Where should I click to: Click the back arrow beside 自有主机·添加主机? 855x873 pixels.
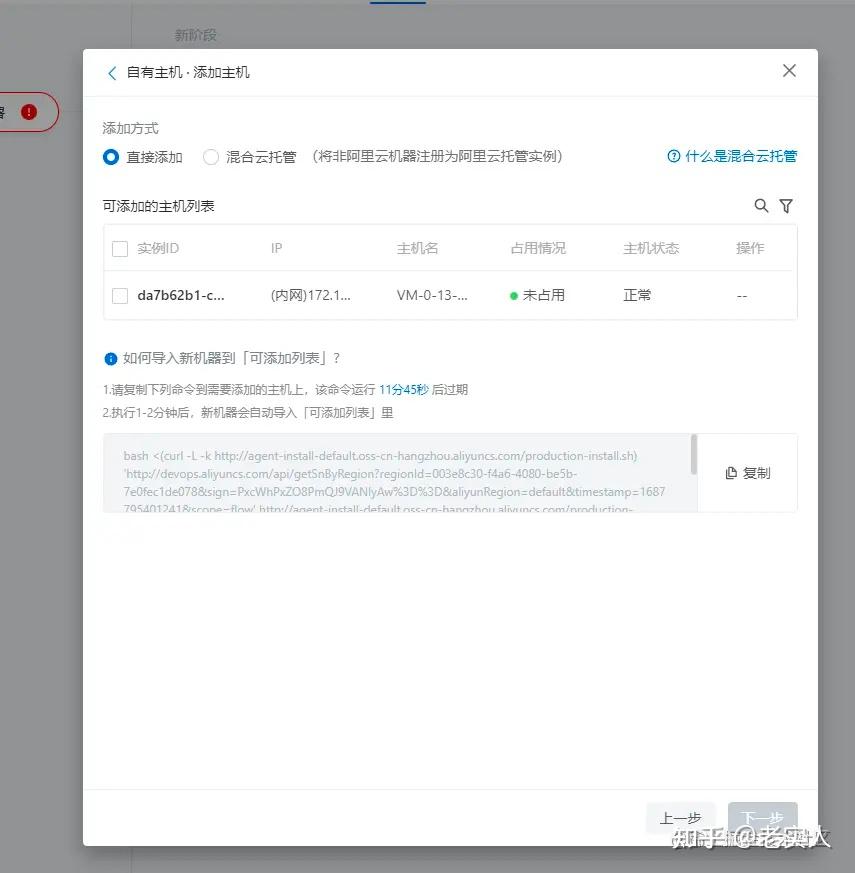click(112, 72)
